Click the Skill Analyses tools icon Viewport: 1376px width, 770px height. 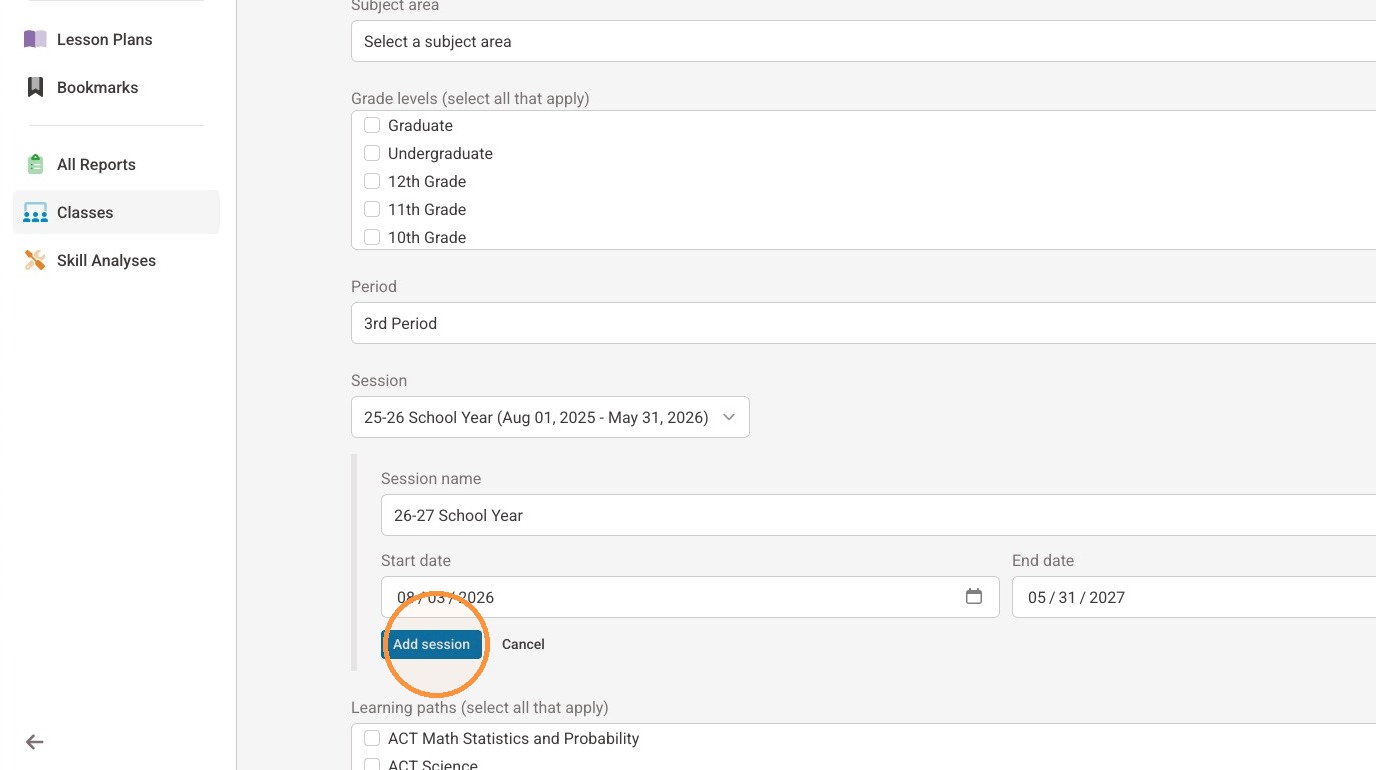coord(35,260)
